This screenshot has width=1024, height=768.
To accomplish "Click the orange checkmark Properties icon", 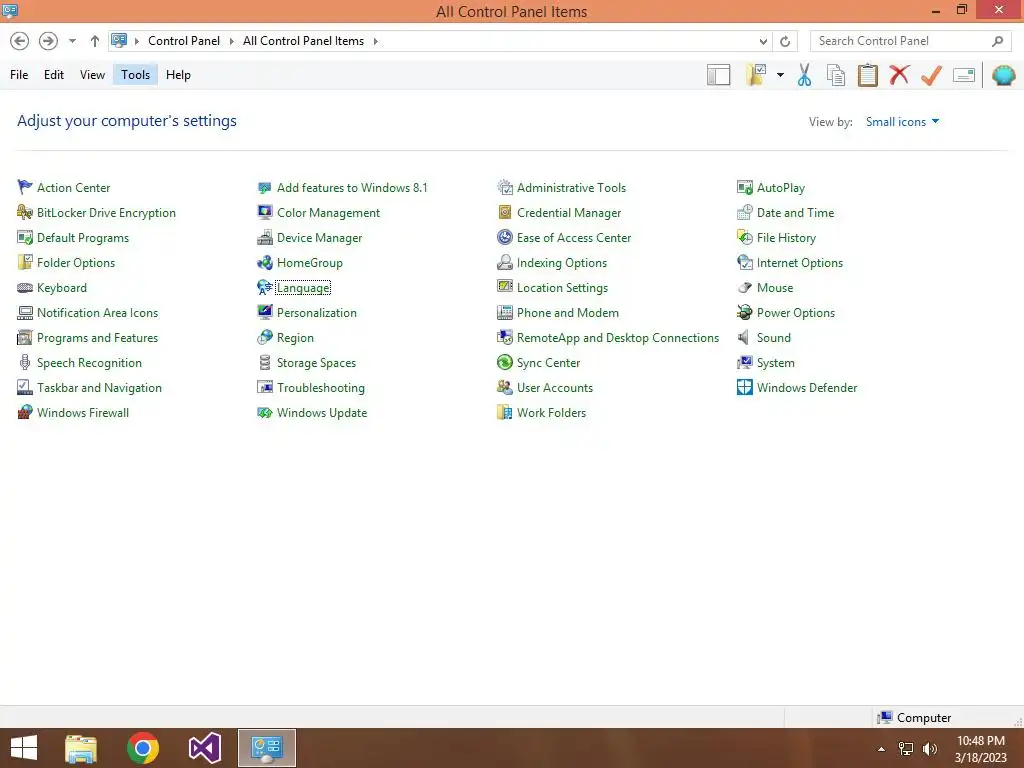I will [931, 75].
